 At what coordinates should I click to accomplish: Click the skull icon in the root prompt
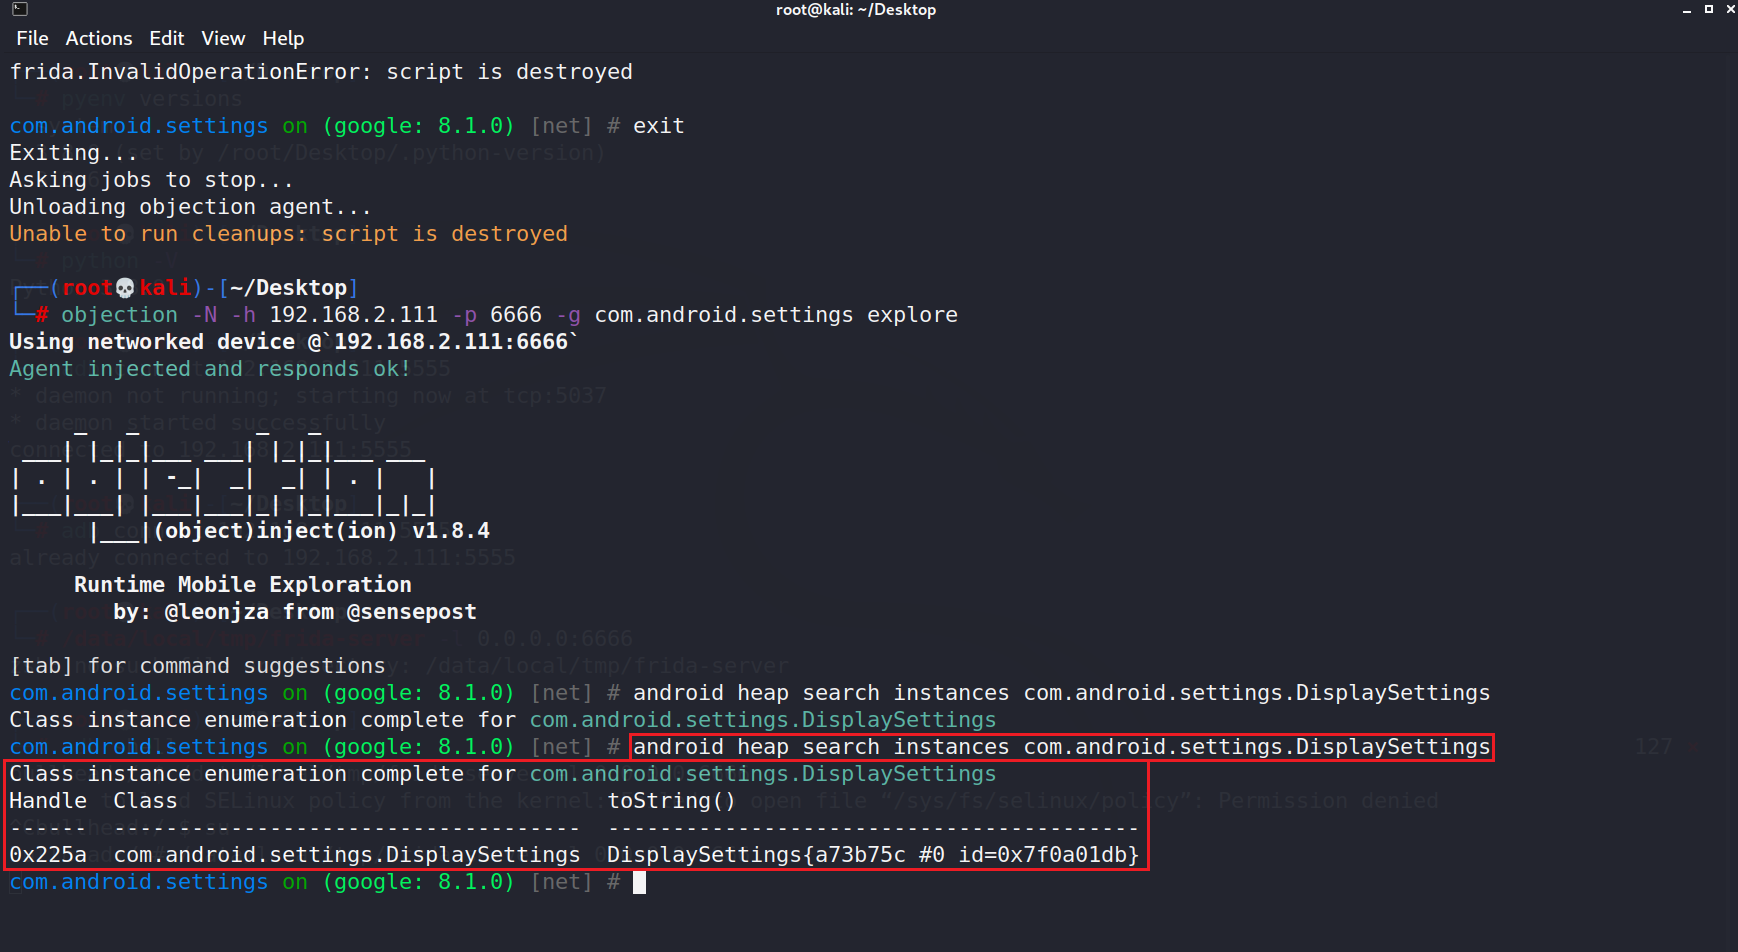pos(125,288)
